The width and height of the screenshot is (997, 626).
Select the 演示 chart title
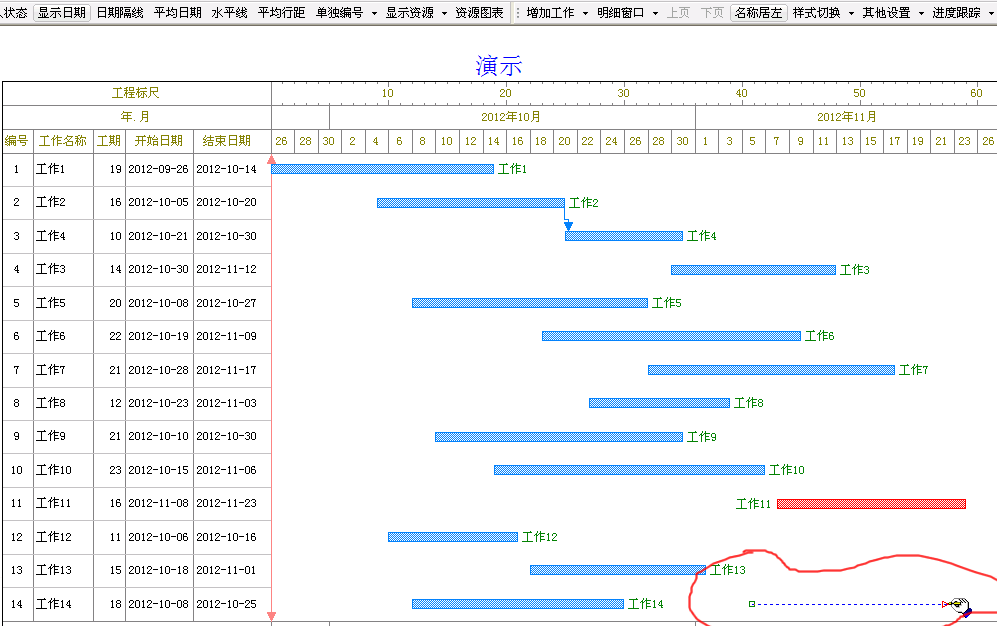click(499, 66)
